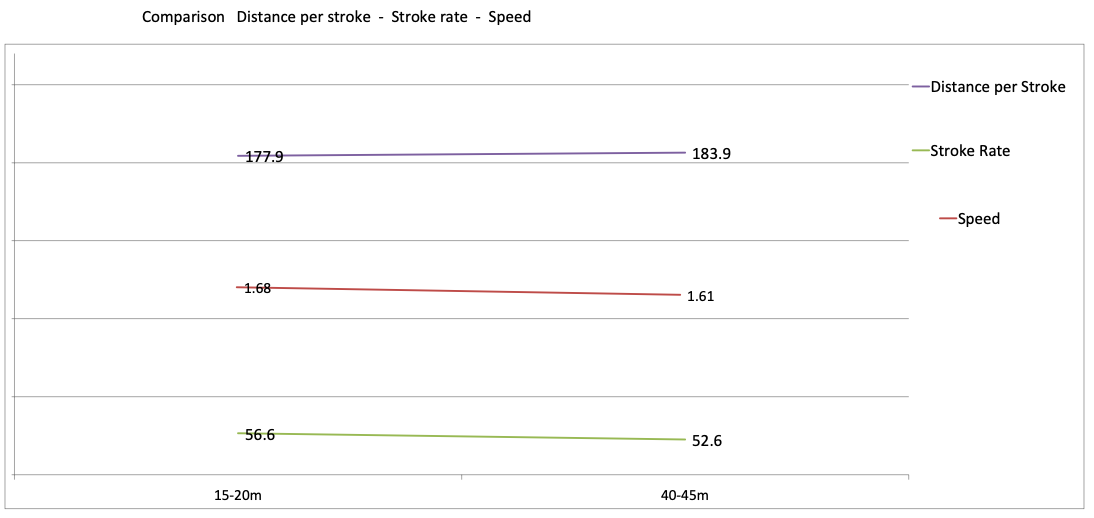The height and width of the screenshot is (518, 1094).
Task: Click the green Stroke Rate legend swatch
Action: [x=921, y=150]
